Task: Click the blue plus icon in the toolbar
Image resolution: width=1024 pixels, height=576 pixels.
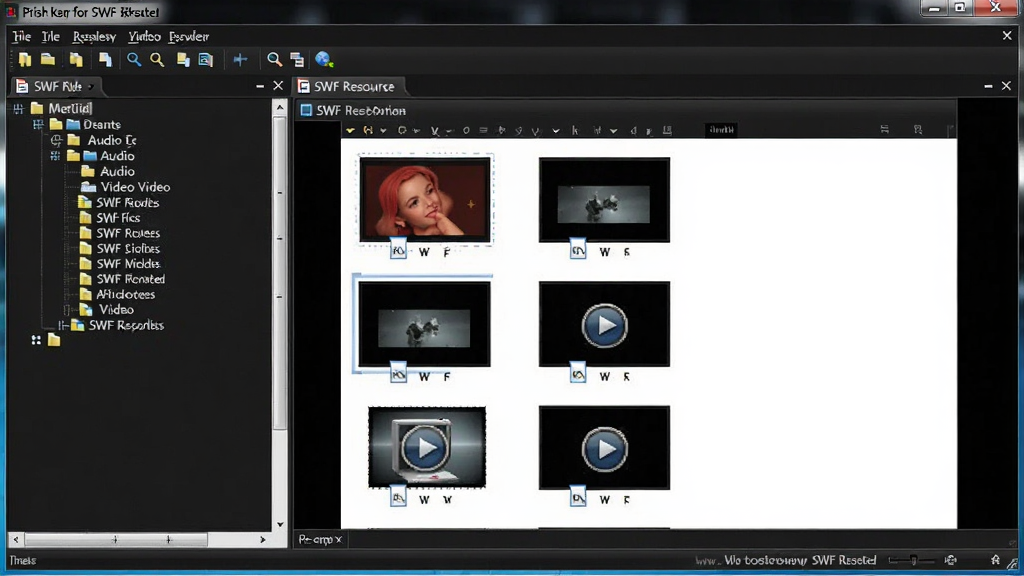Action: click(240, 59)
